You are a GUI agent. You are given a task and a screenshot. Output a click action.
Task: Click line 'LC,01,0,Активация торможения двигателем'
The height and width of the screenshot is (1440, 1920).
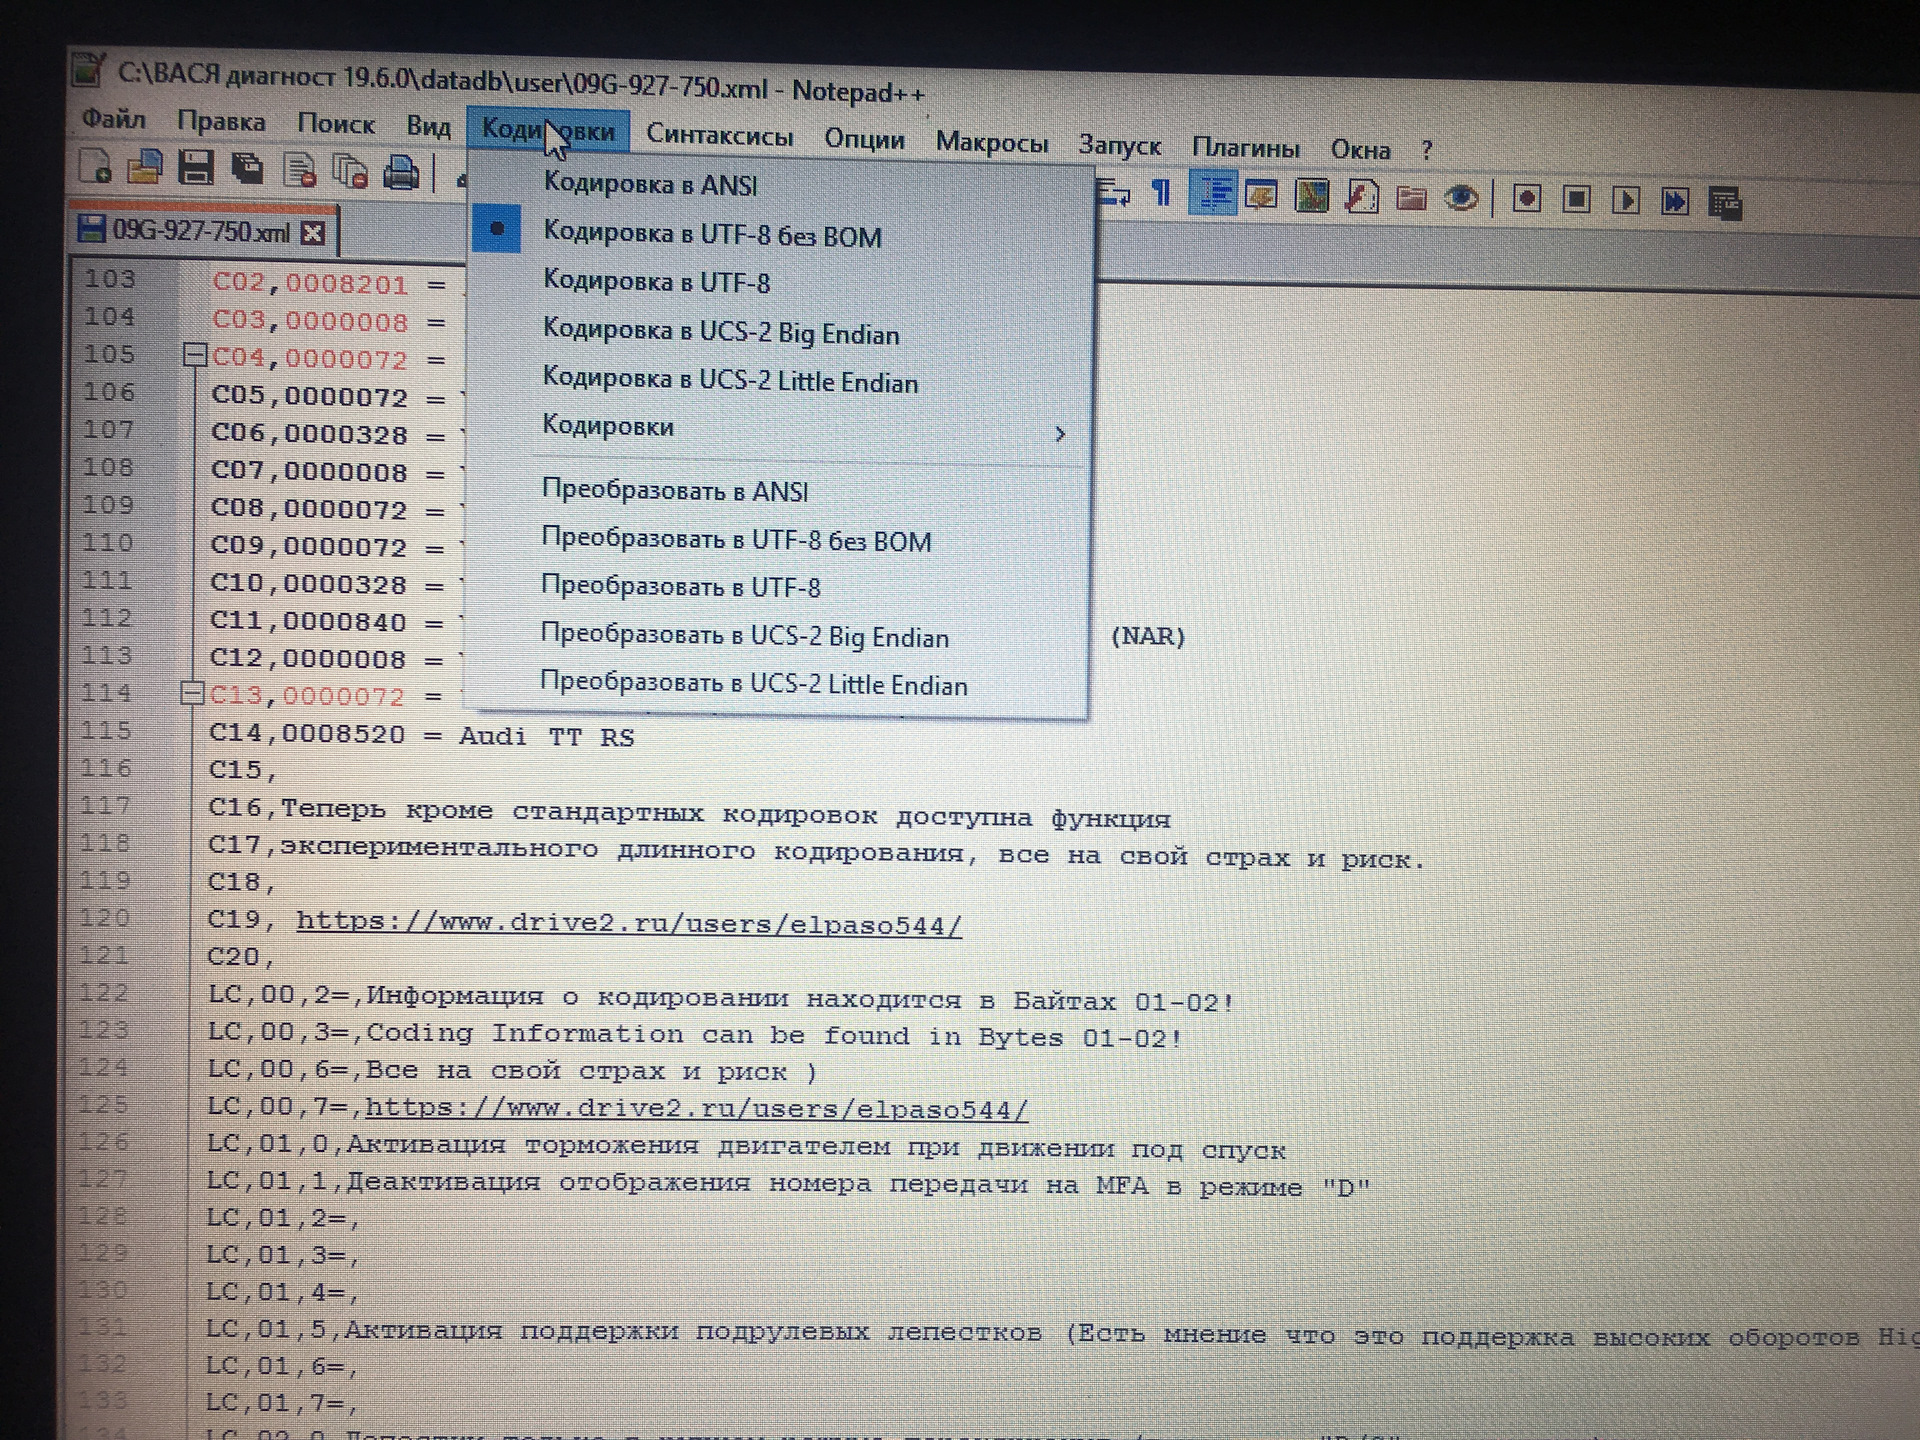[x=746, y=1147]
